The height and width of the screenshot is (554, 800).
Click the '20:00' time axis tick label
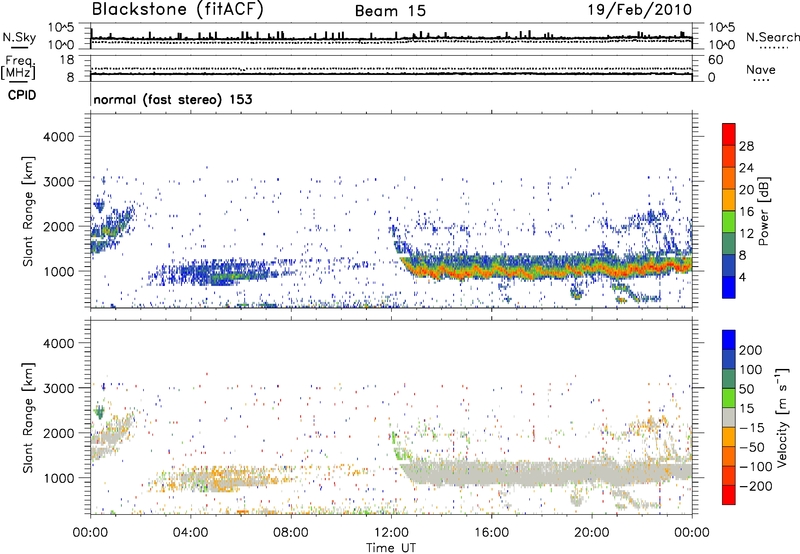coord(591,533)
